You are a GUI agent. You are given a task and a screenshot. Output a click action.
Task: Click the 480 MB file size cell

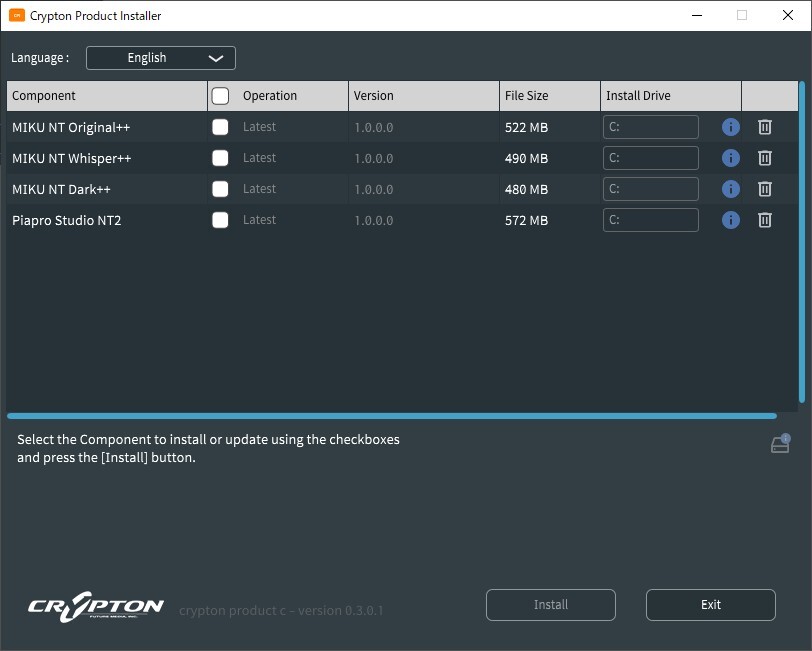(526, 190)
